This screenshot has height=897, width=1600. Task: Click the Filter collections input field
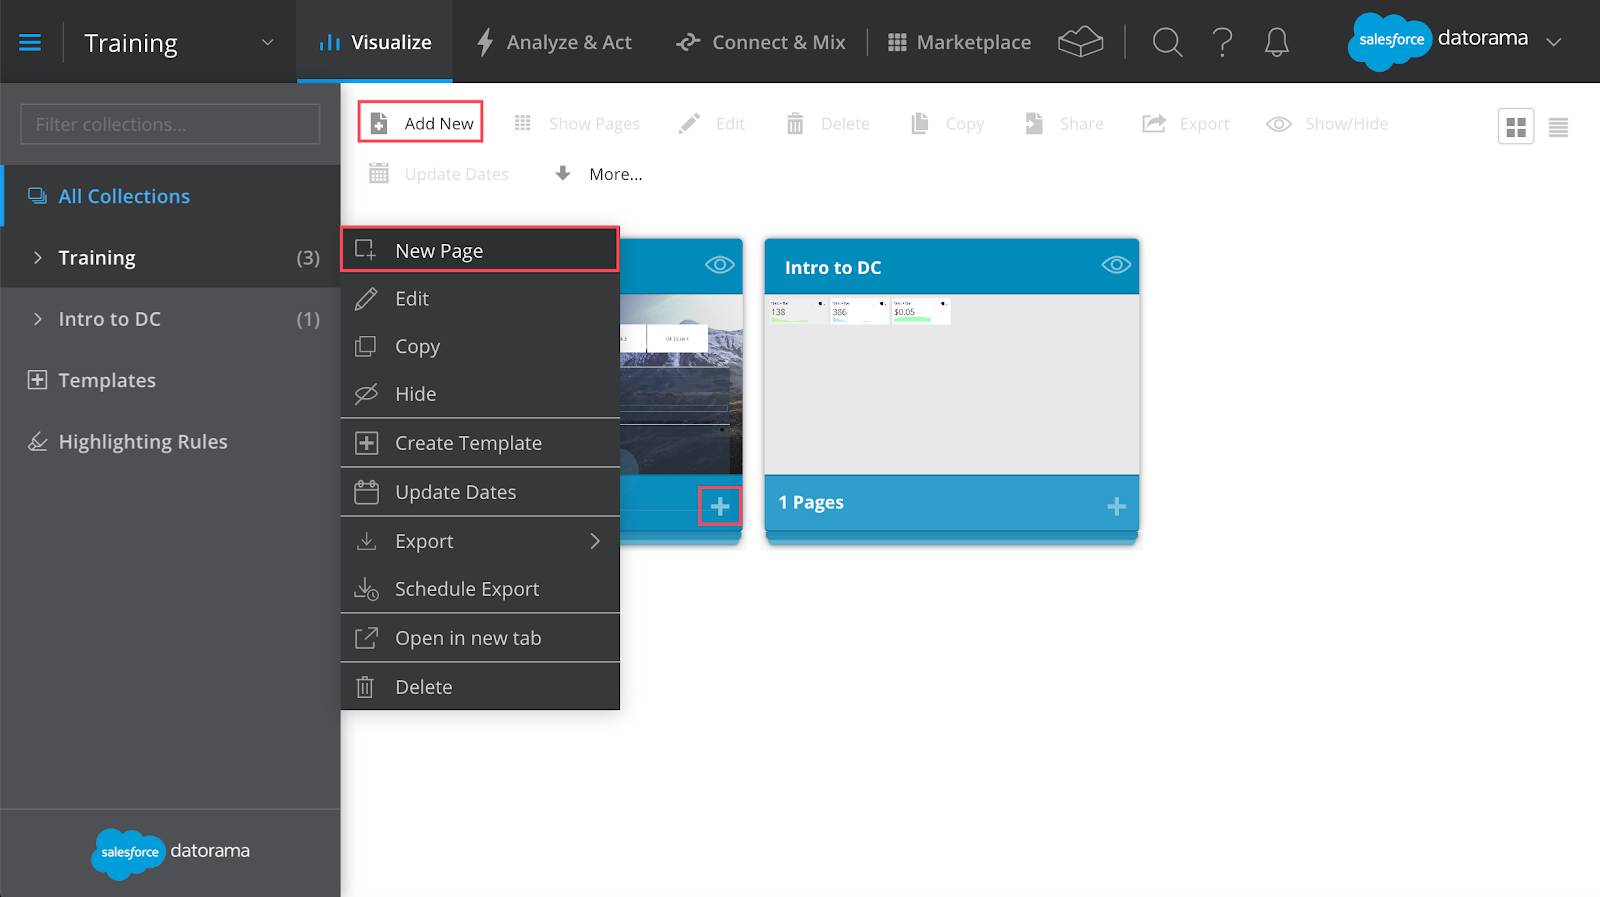coord(170,124)
